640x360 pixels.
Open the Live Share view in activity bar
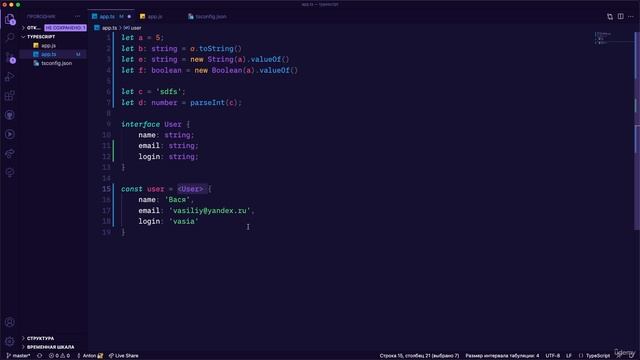point(10,153)
